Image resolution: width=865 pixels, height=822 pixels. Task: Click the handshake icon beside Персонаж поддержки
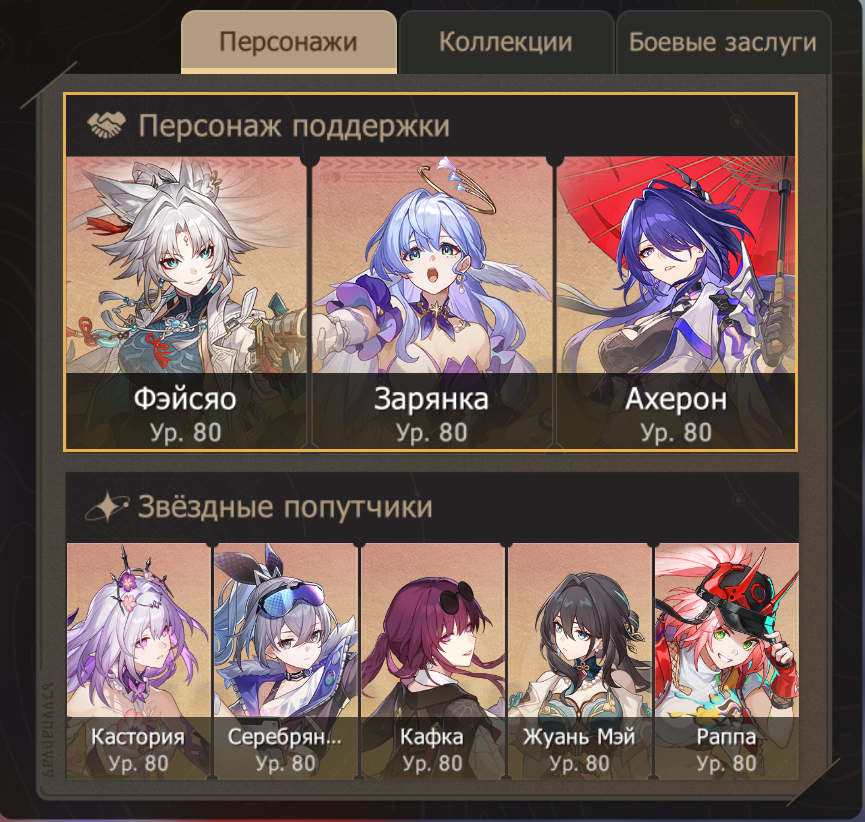click(x=106, y=125)
